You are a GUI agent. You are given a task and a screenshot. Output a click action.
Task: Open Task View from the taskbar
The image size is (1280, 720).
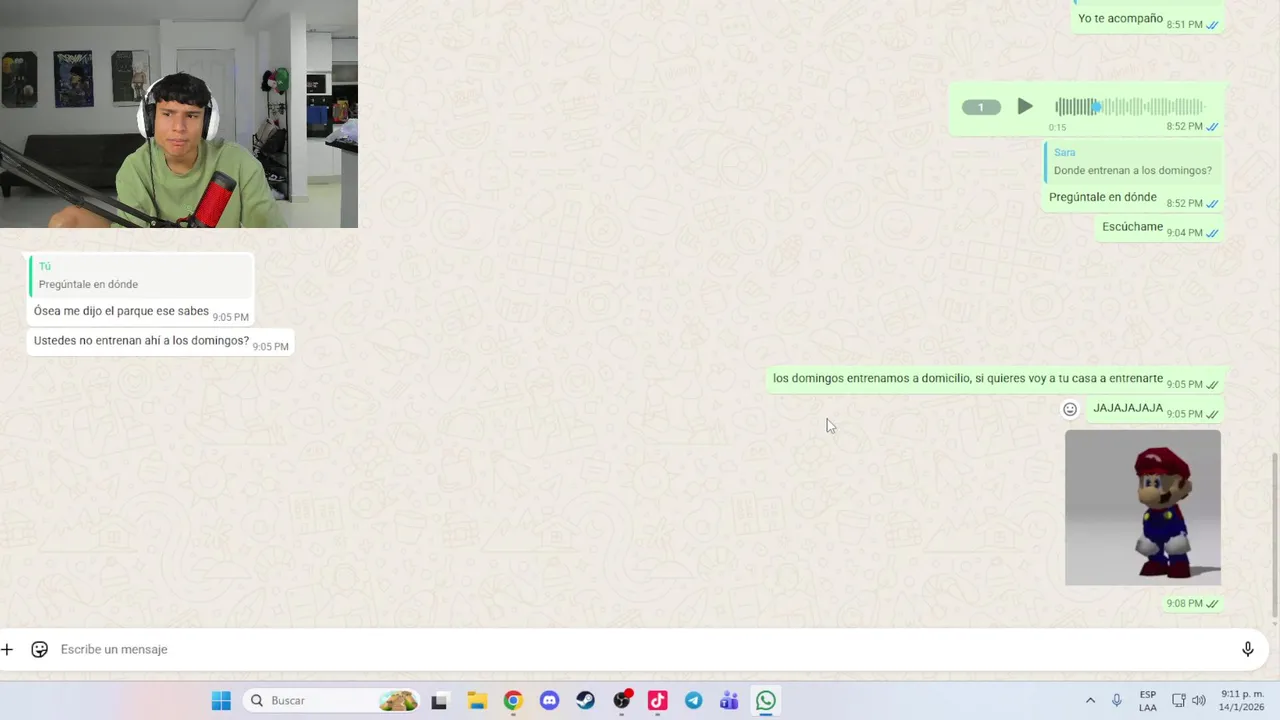(439, 701)
